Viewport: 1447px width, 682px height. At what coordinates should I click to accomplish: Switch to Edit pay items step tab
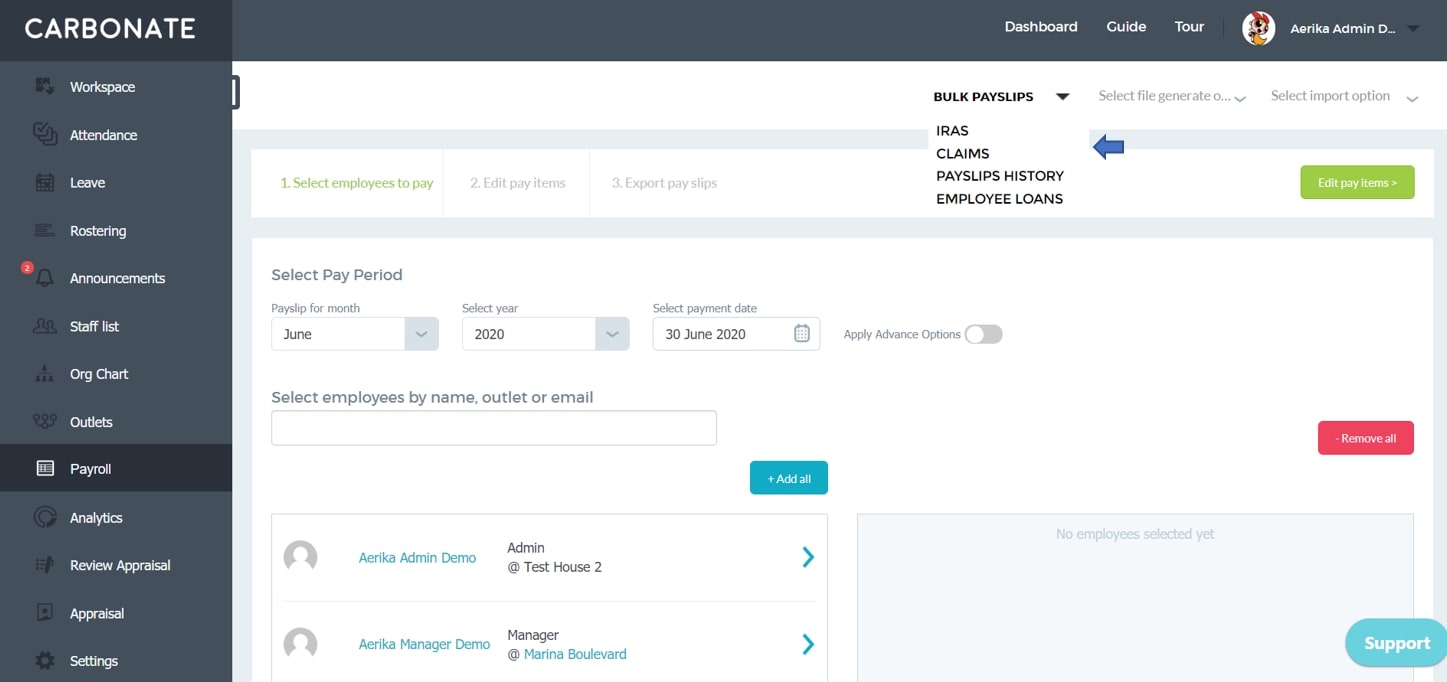(x=518, y=183)
